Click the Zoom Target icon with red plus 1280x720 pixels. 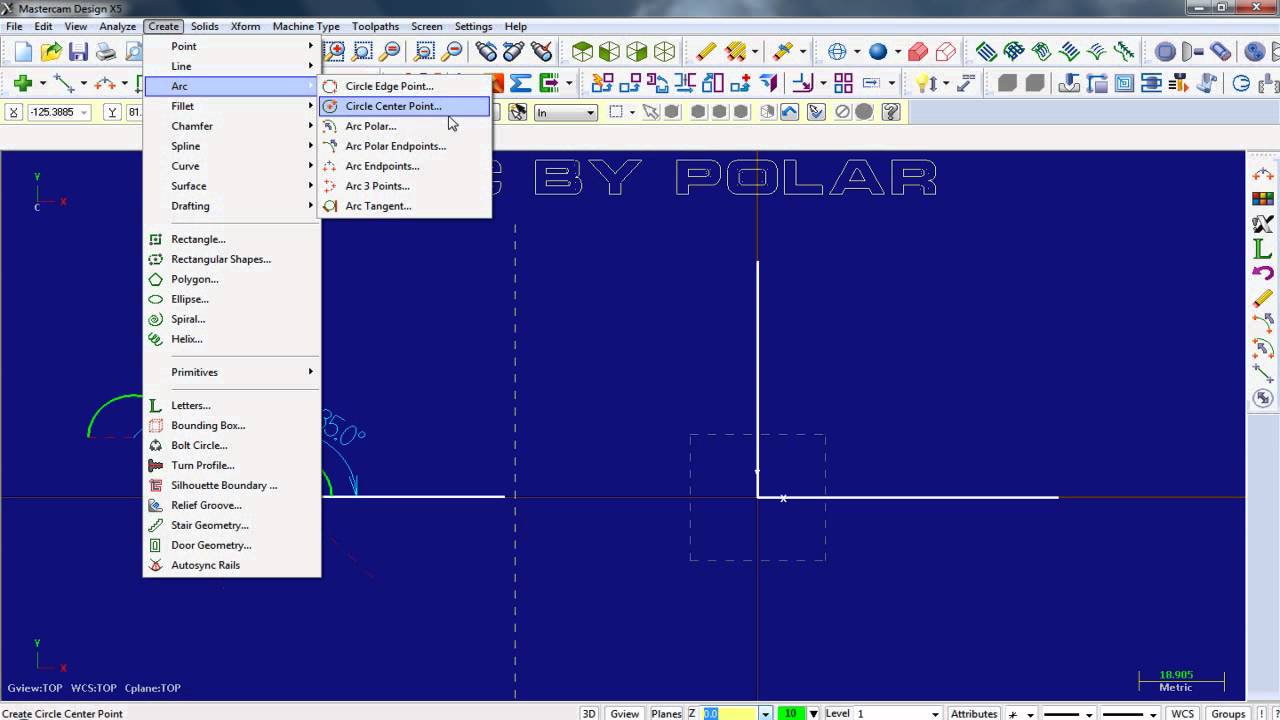334,52
